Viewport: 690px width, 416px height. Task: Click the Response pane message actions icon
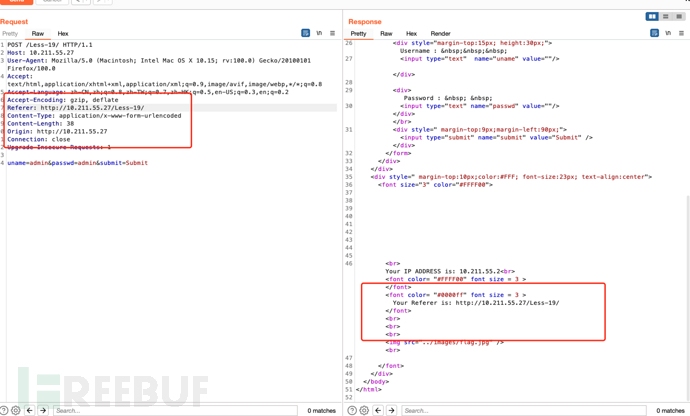[x=654, y=33]
